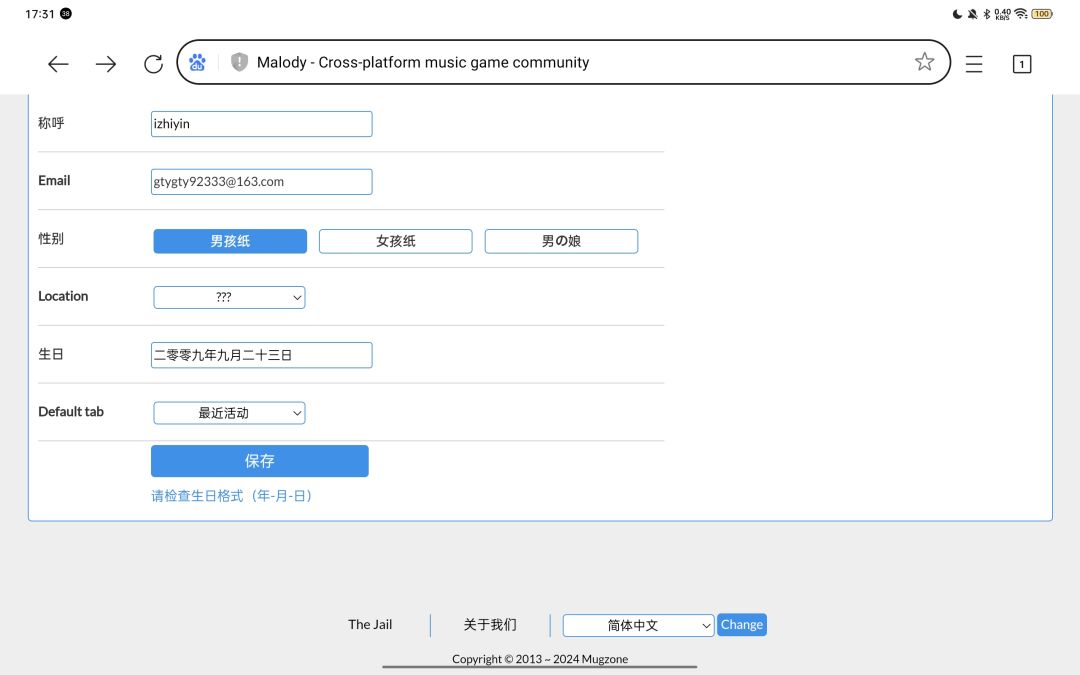
Task: Reload the page with refresh icon
Action: click(x=153, y=64)
